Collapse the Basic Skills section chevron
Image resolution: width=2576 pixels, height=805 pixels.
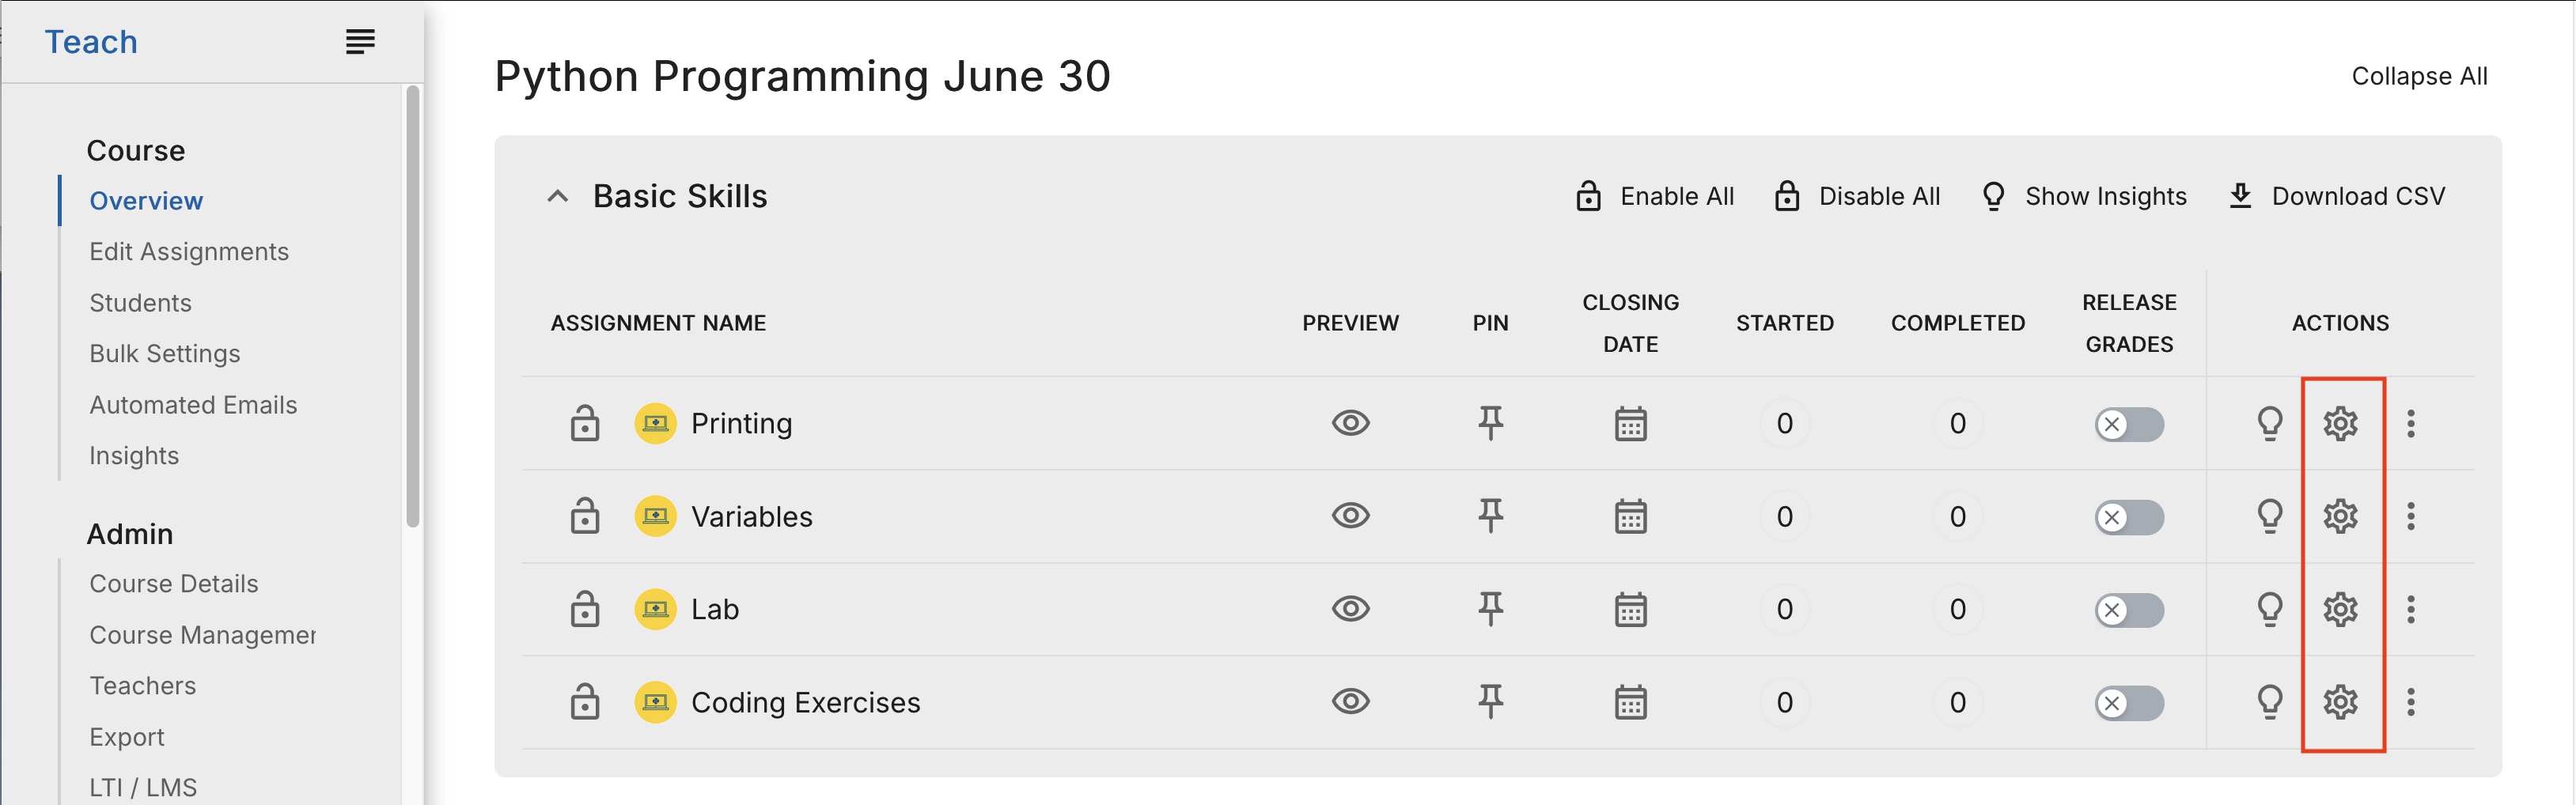(558, 196)
